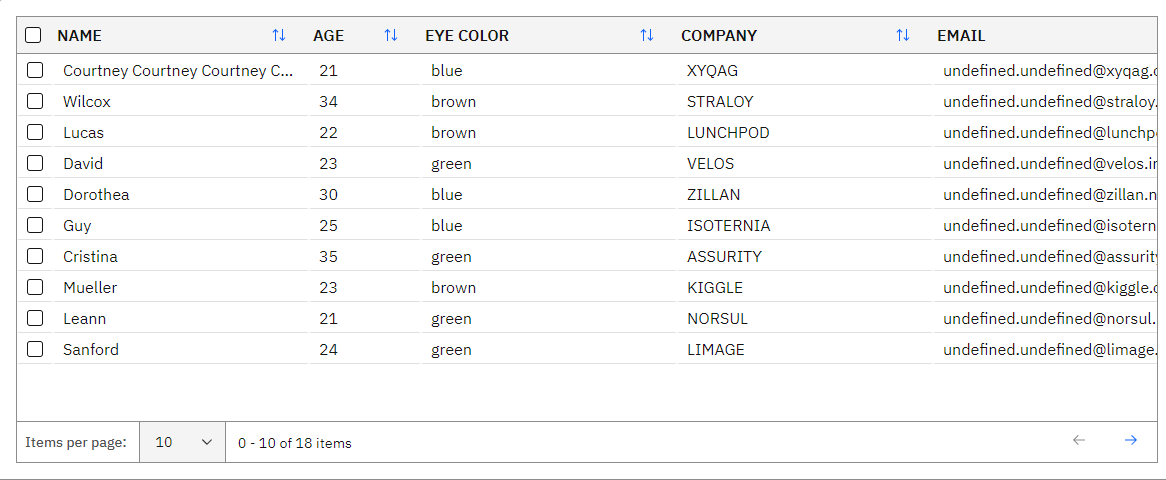Sort Company column with arrows icon
The height and width of the screenshot is (480, 1166).
tap(903, 35)
